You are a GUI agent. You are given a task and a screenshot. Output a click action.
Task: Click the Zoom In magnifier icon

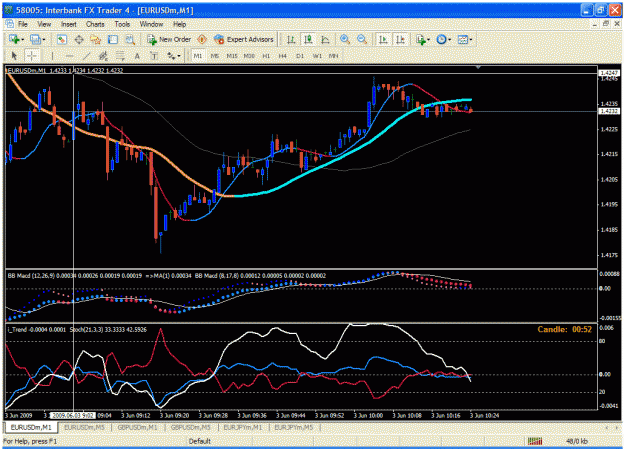point(345,39)
